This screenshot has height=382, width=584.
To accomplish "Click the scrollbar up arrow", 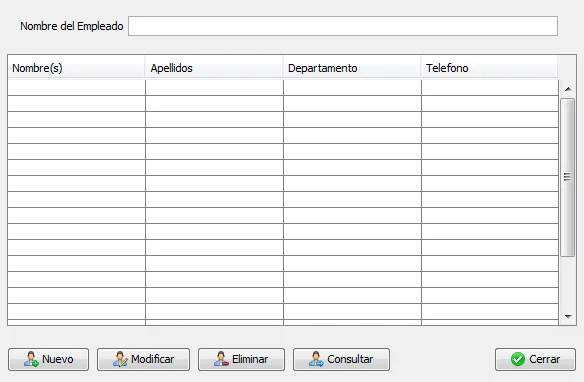I will 568,89.
